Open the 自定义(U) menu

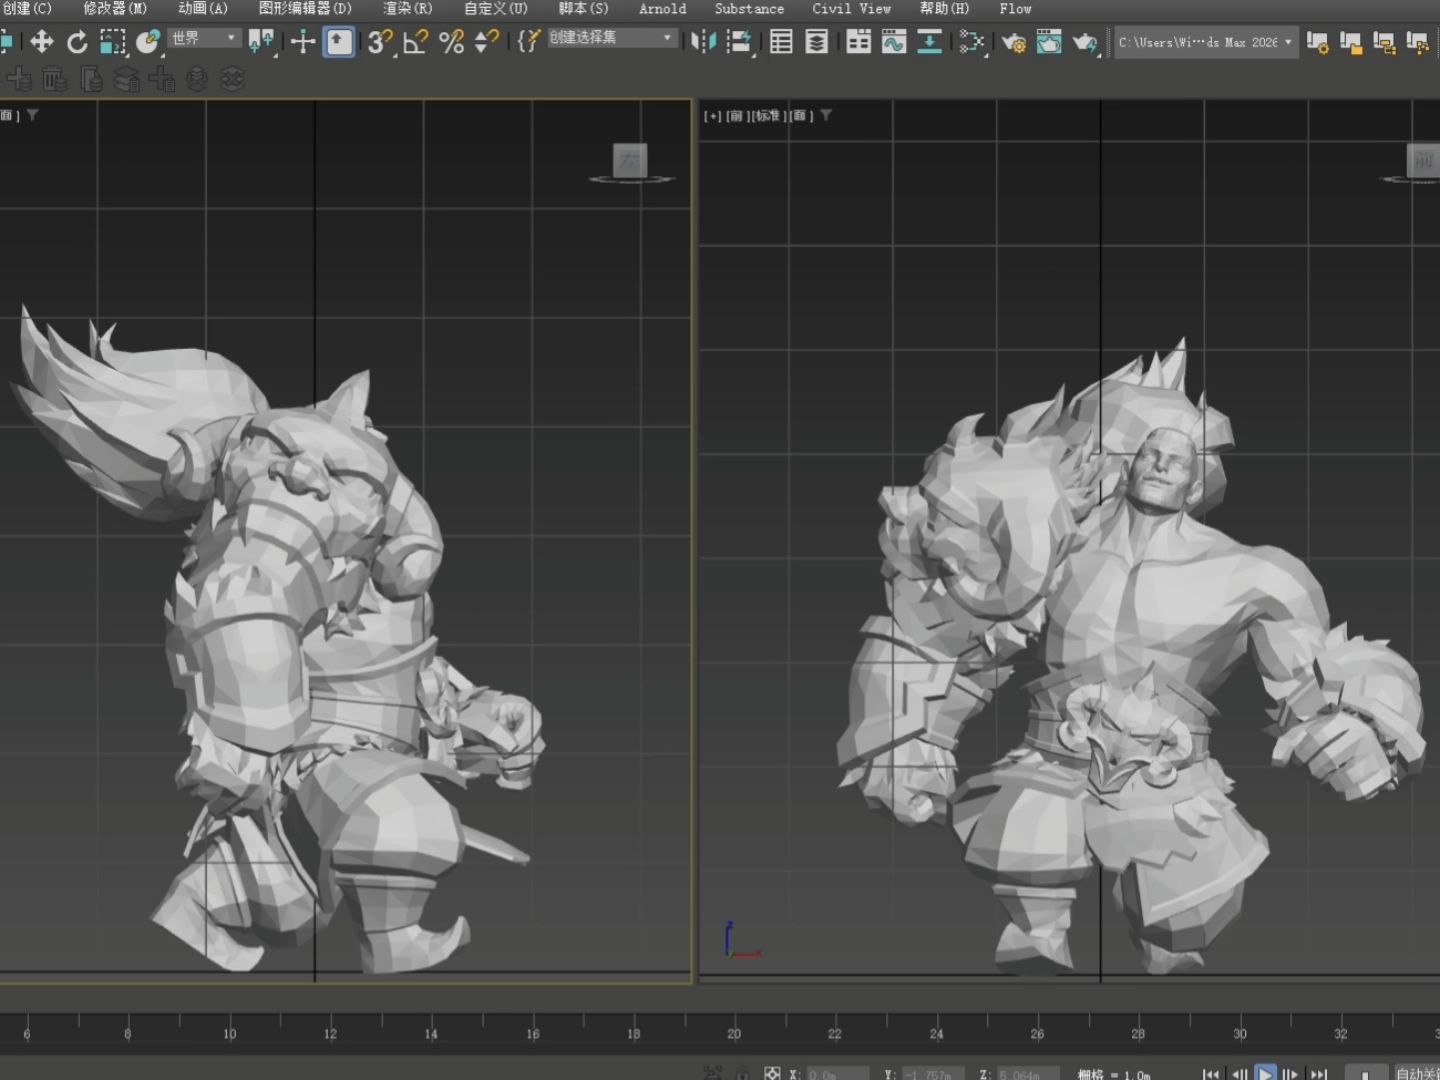point(495,9)
